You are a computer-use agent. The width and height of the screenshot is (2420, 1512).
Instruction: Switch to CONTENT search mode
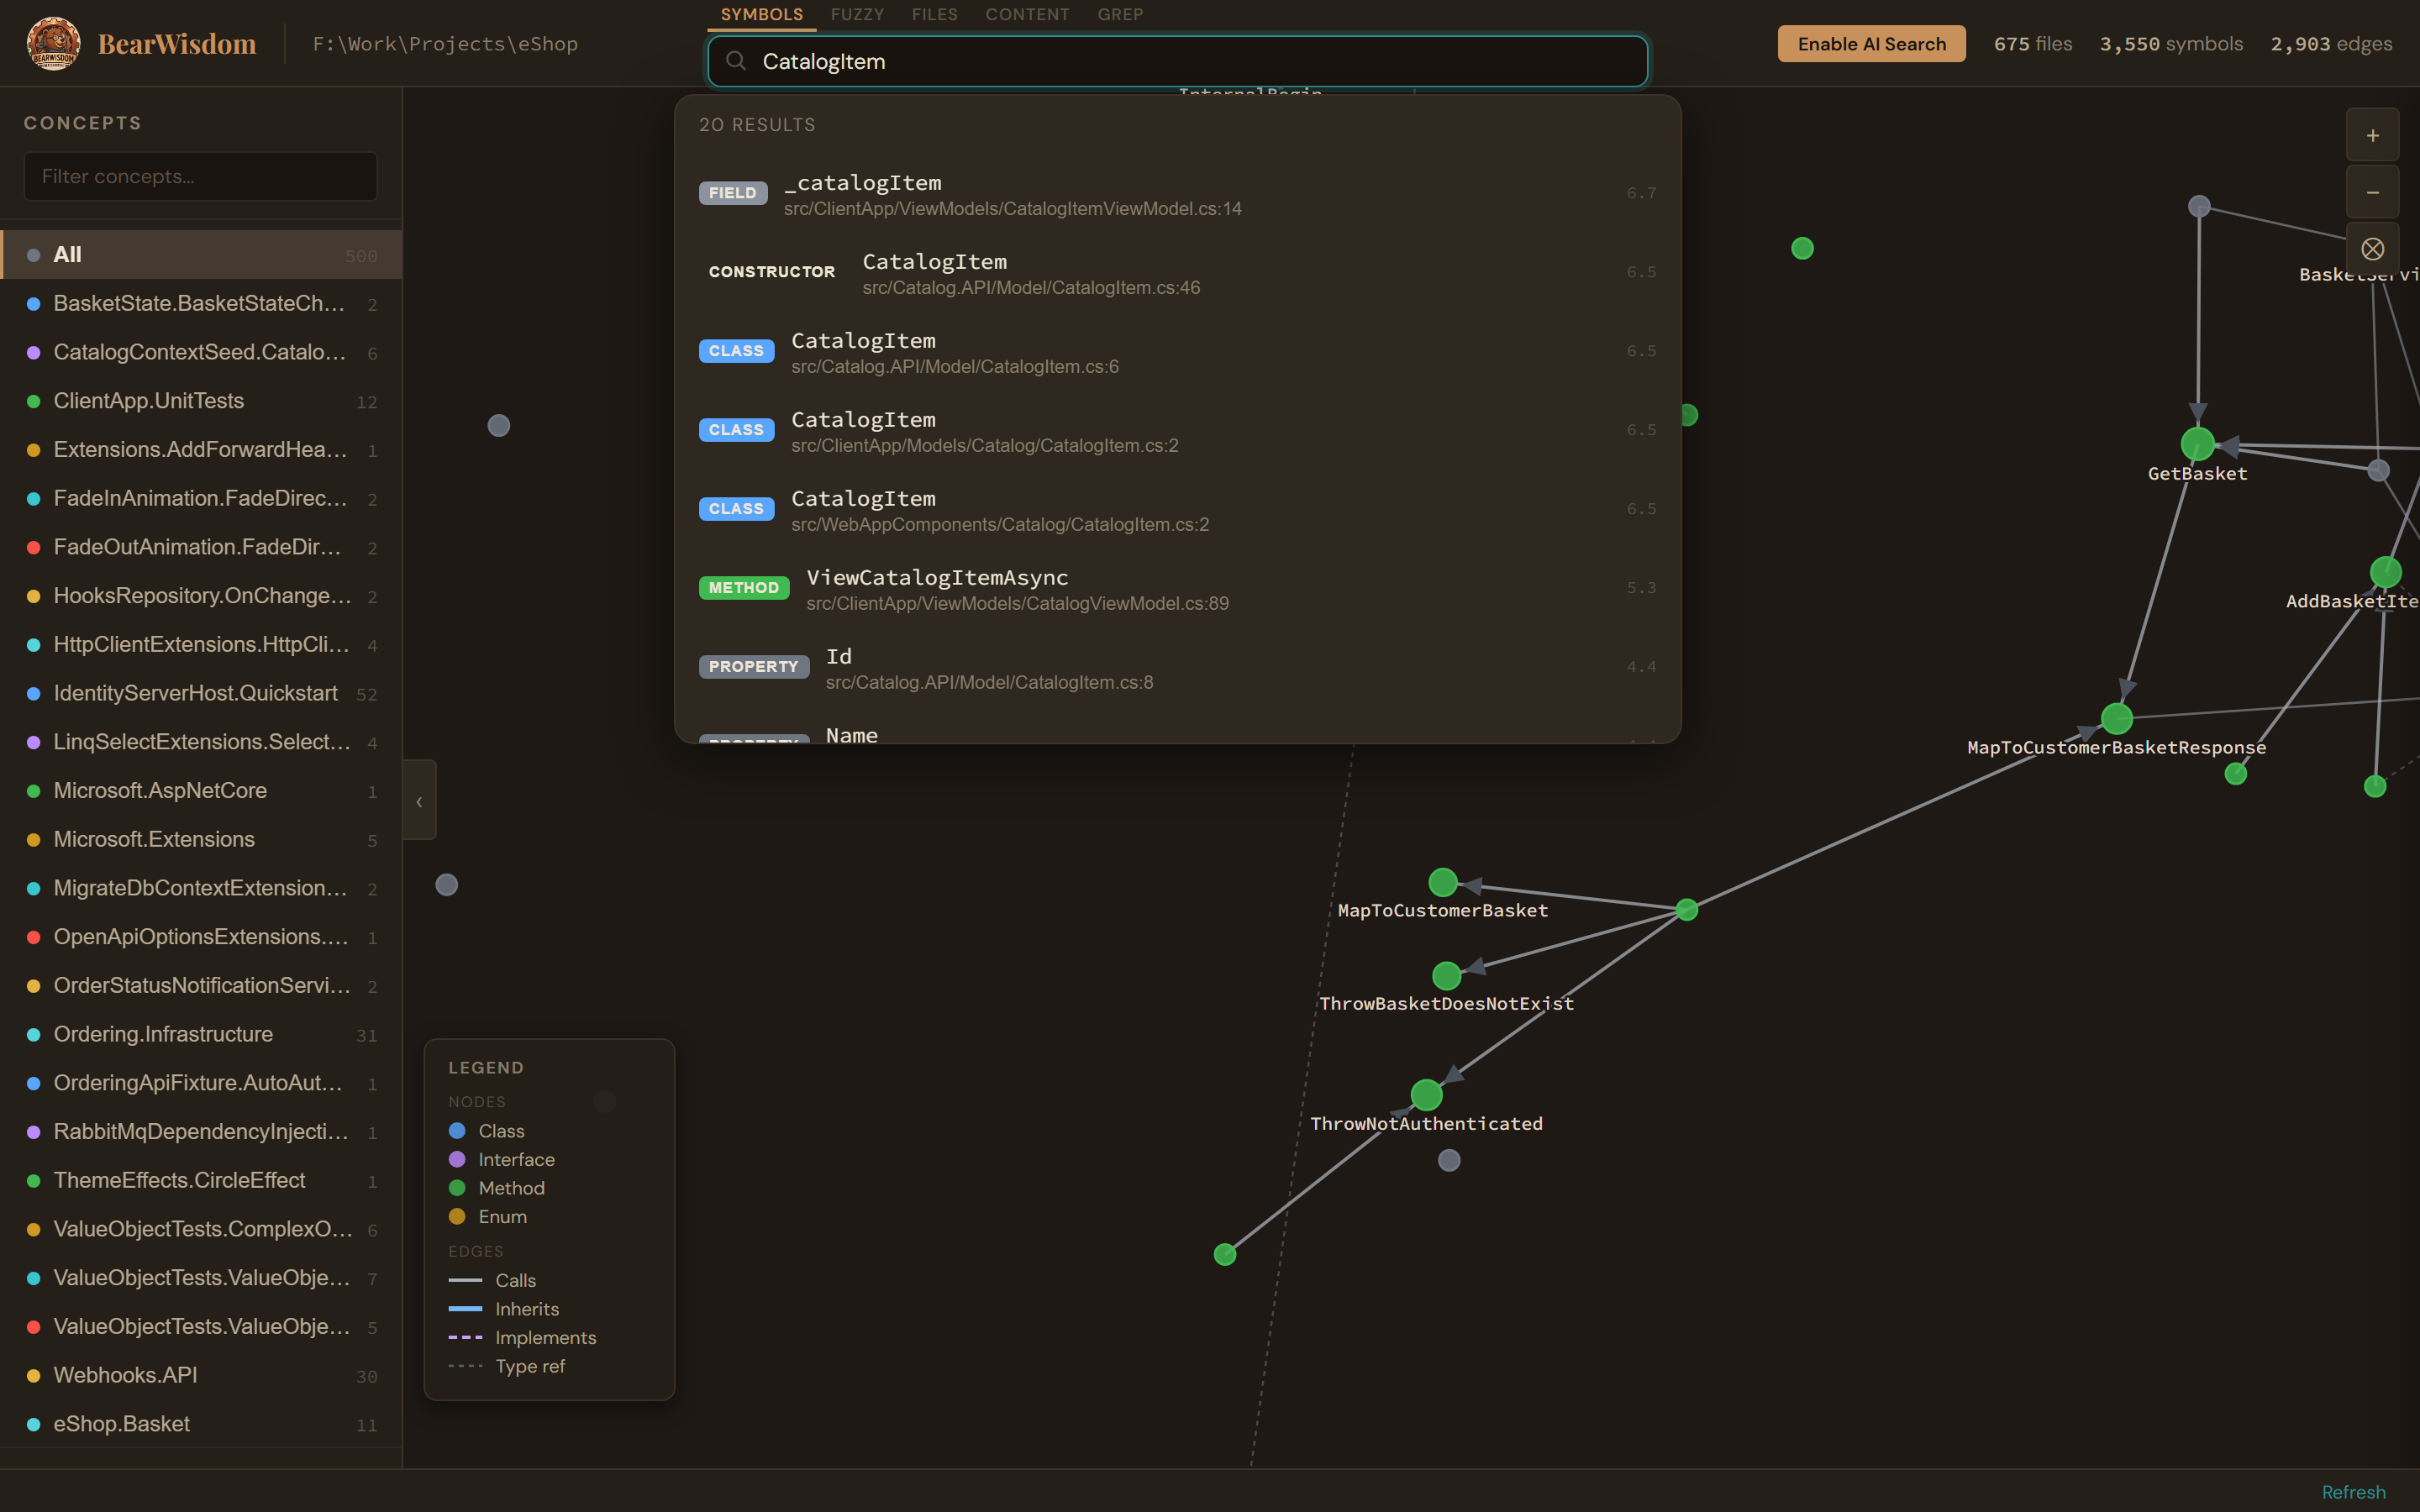pyautogui.click(x=1027, y=14)
